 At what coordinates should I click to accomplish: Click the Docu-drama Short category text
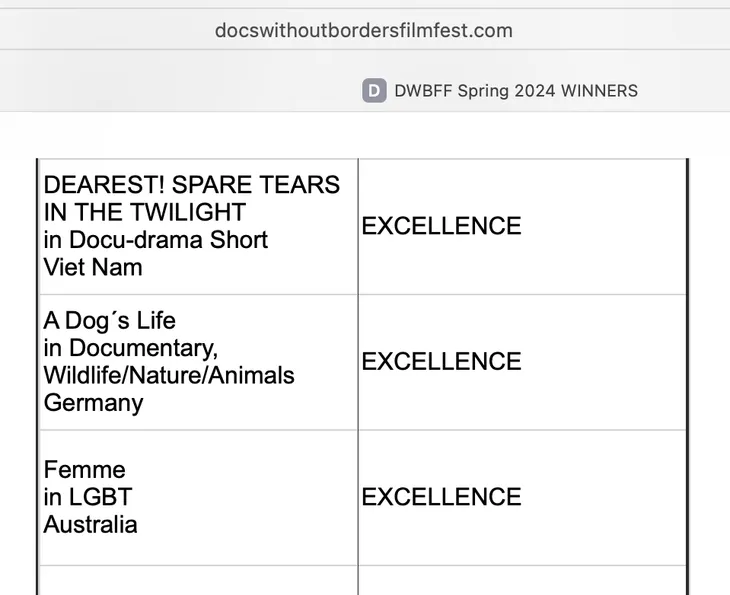point(169,240)
